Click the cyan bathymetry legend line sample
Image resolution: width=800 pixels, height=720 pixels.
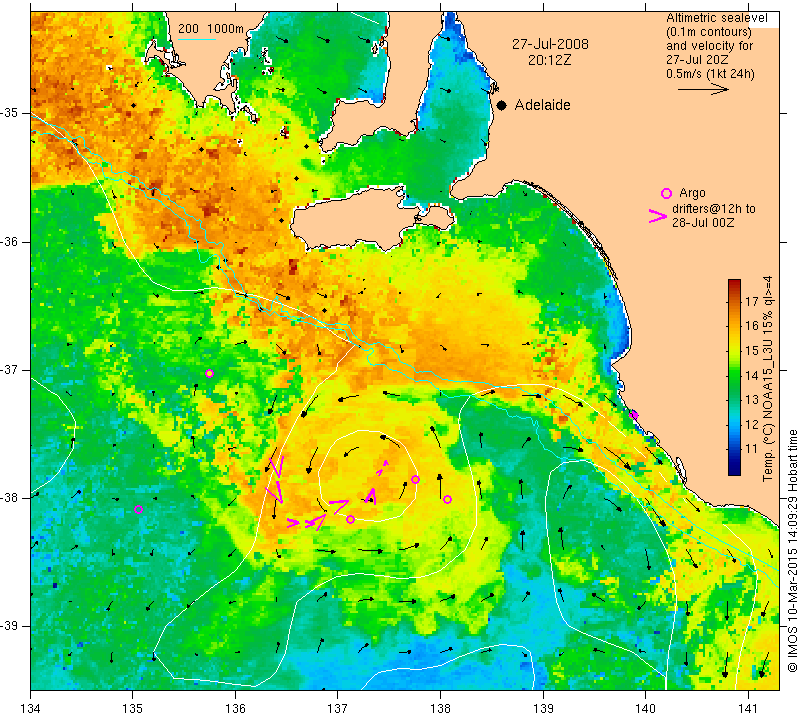197,39
